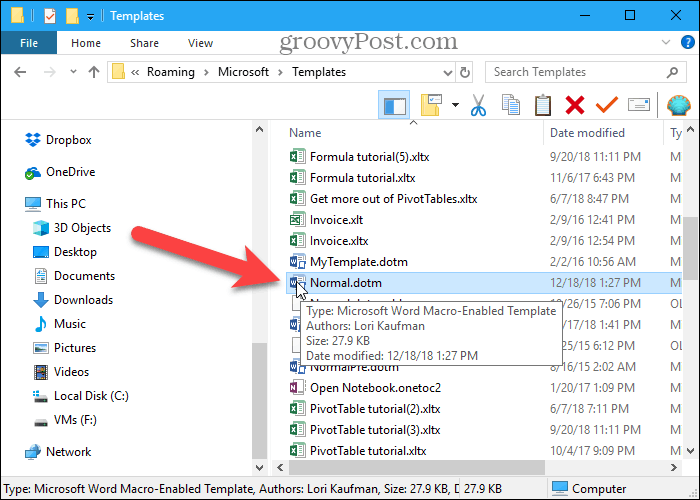
Task: Open the Share ribbon tab
Action: point(144,43)
